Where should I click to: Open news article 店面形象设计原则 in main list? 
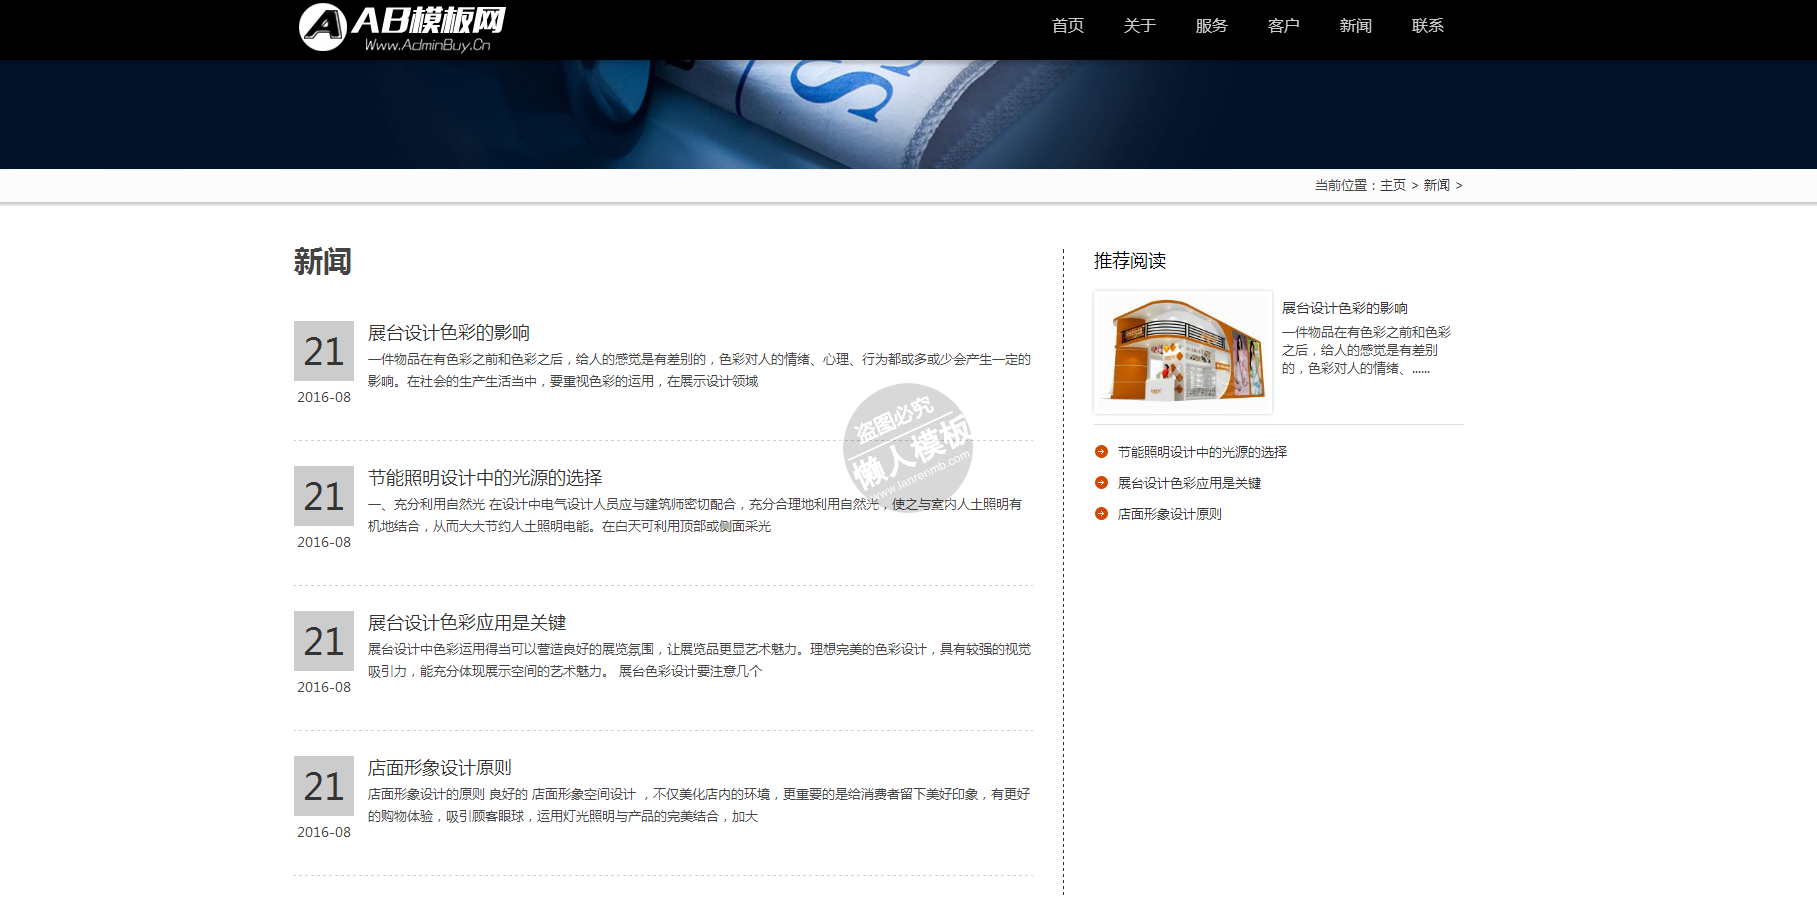439,768
